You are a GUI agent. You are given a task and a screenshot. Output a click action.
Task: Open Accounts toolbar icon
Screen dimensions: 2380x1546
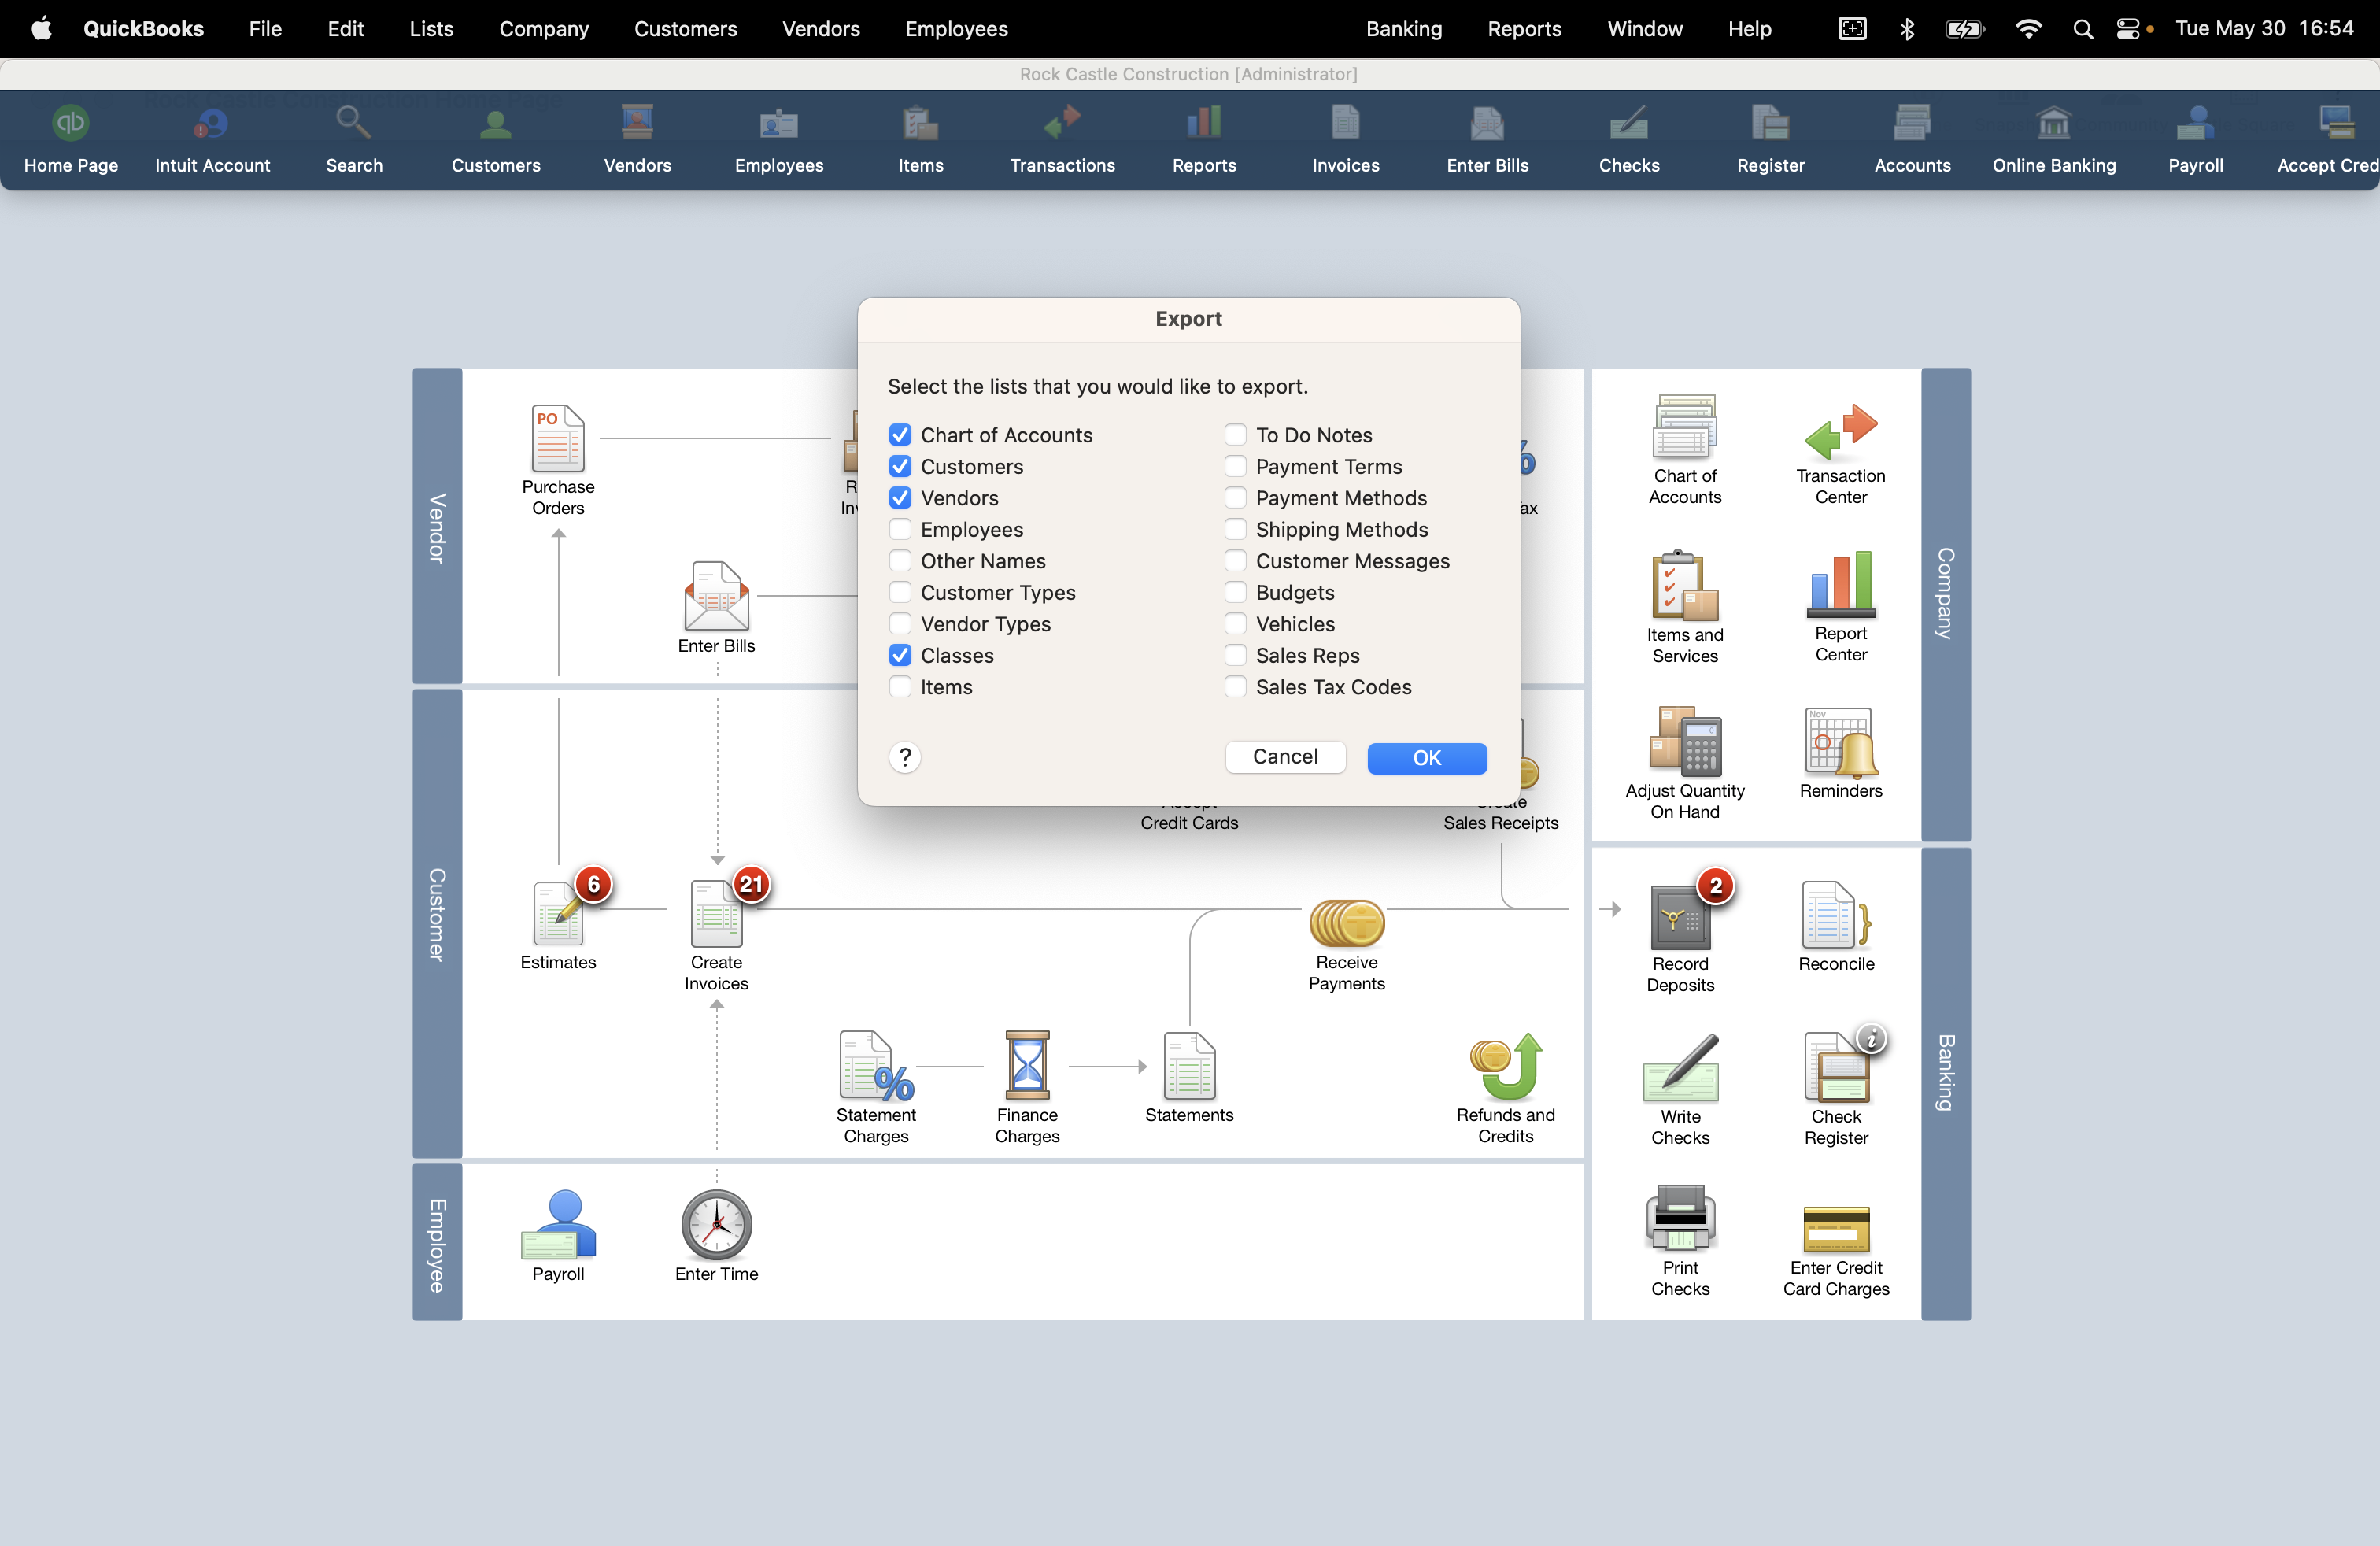tap(1912, 140)
